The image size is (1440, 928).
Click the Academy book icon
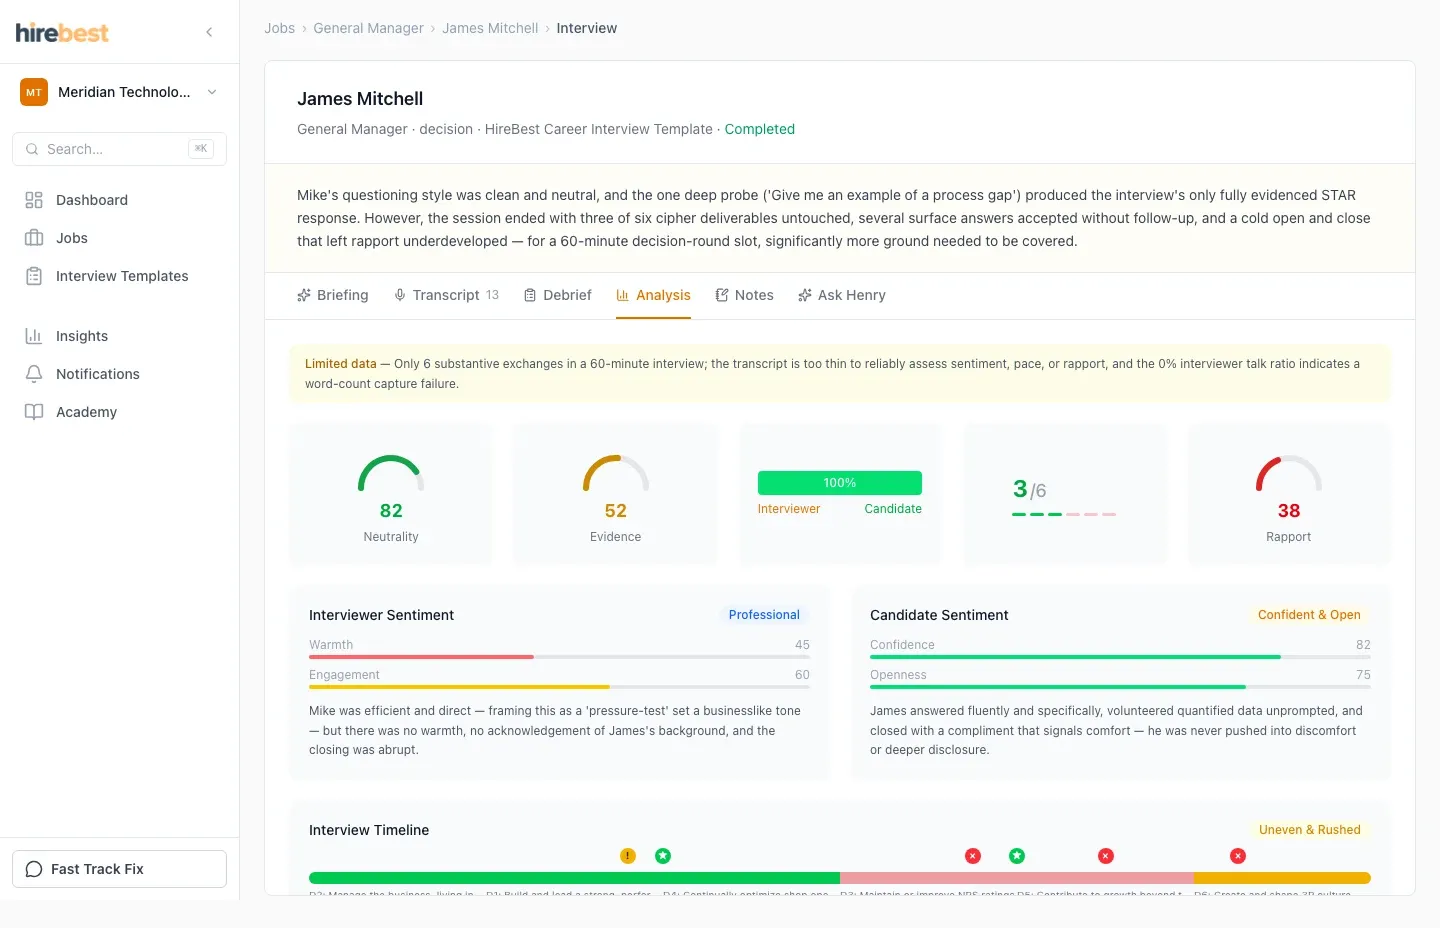click(34, 412)
